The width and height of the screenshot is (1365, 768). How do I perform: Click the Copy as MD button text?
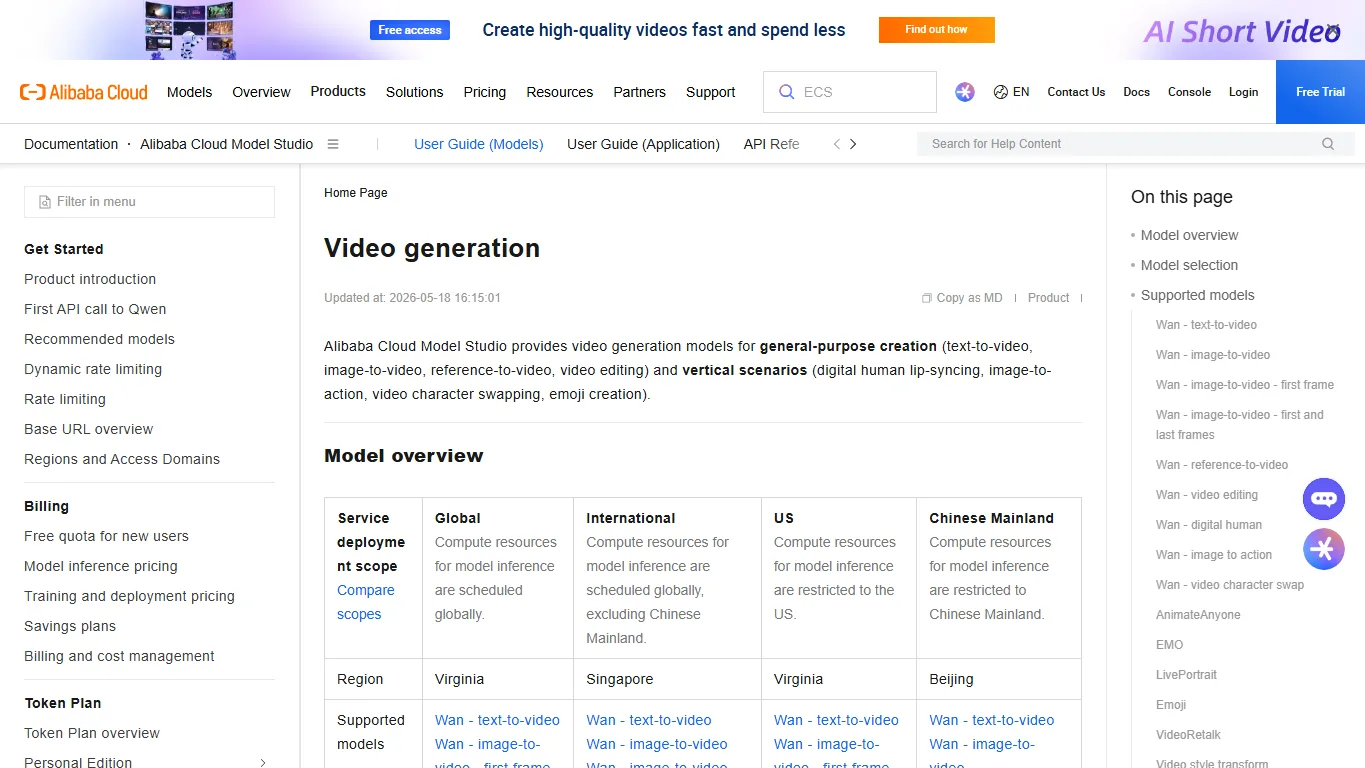point(969,298)
